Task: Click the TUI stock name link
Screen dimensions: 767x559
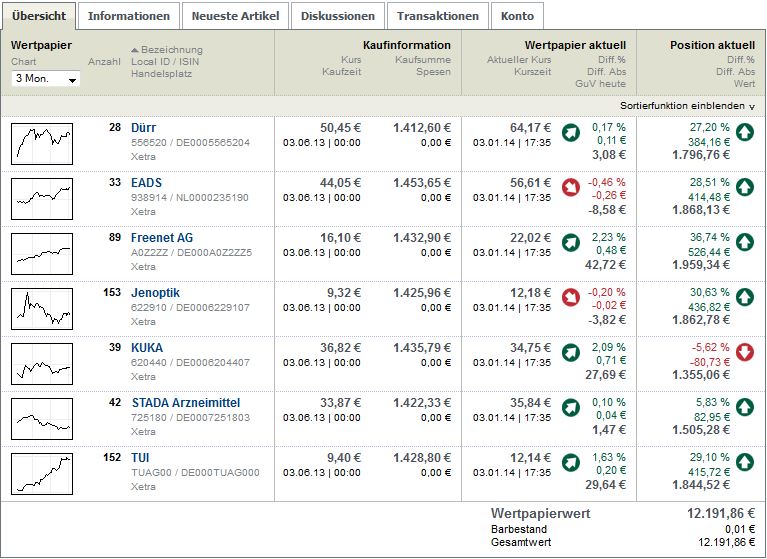Action: tap(141, 458)
